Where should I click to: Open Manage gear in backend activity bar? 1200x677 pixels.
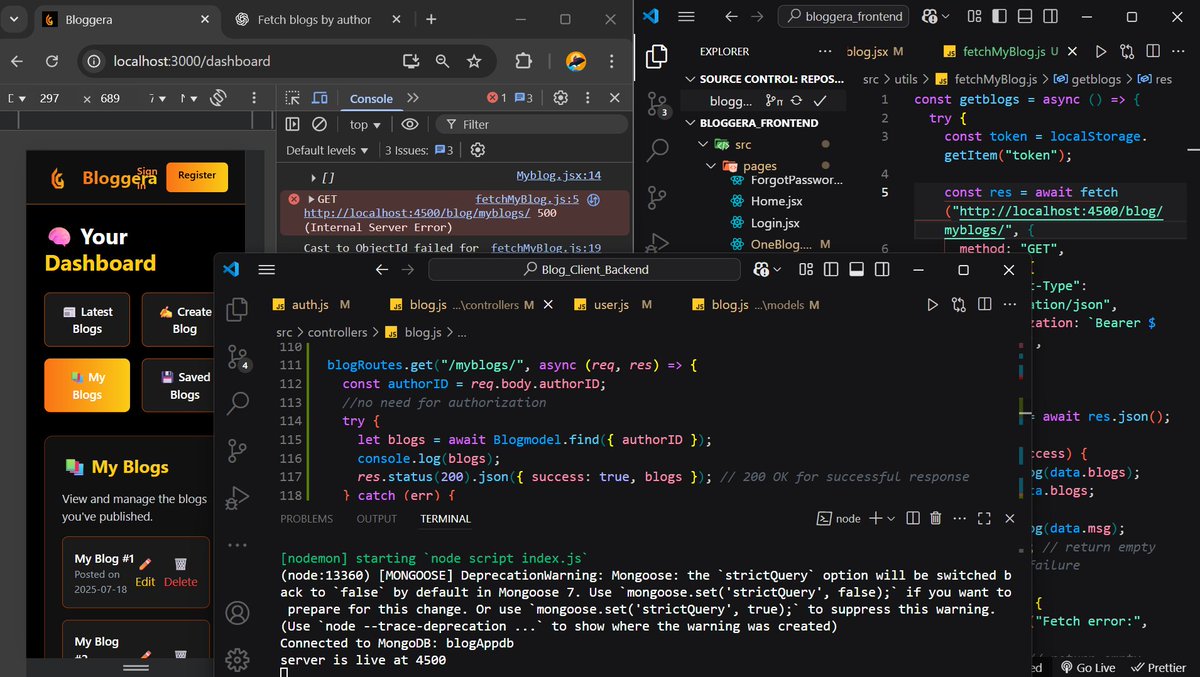tap(237, 659)
